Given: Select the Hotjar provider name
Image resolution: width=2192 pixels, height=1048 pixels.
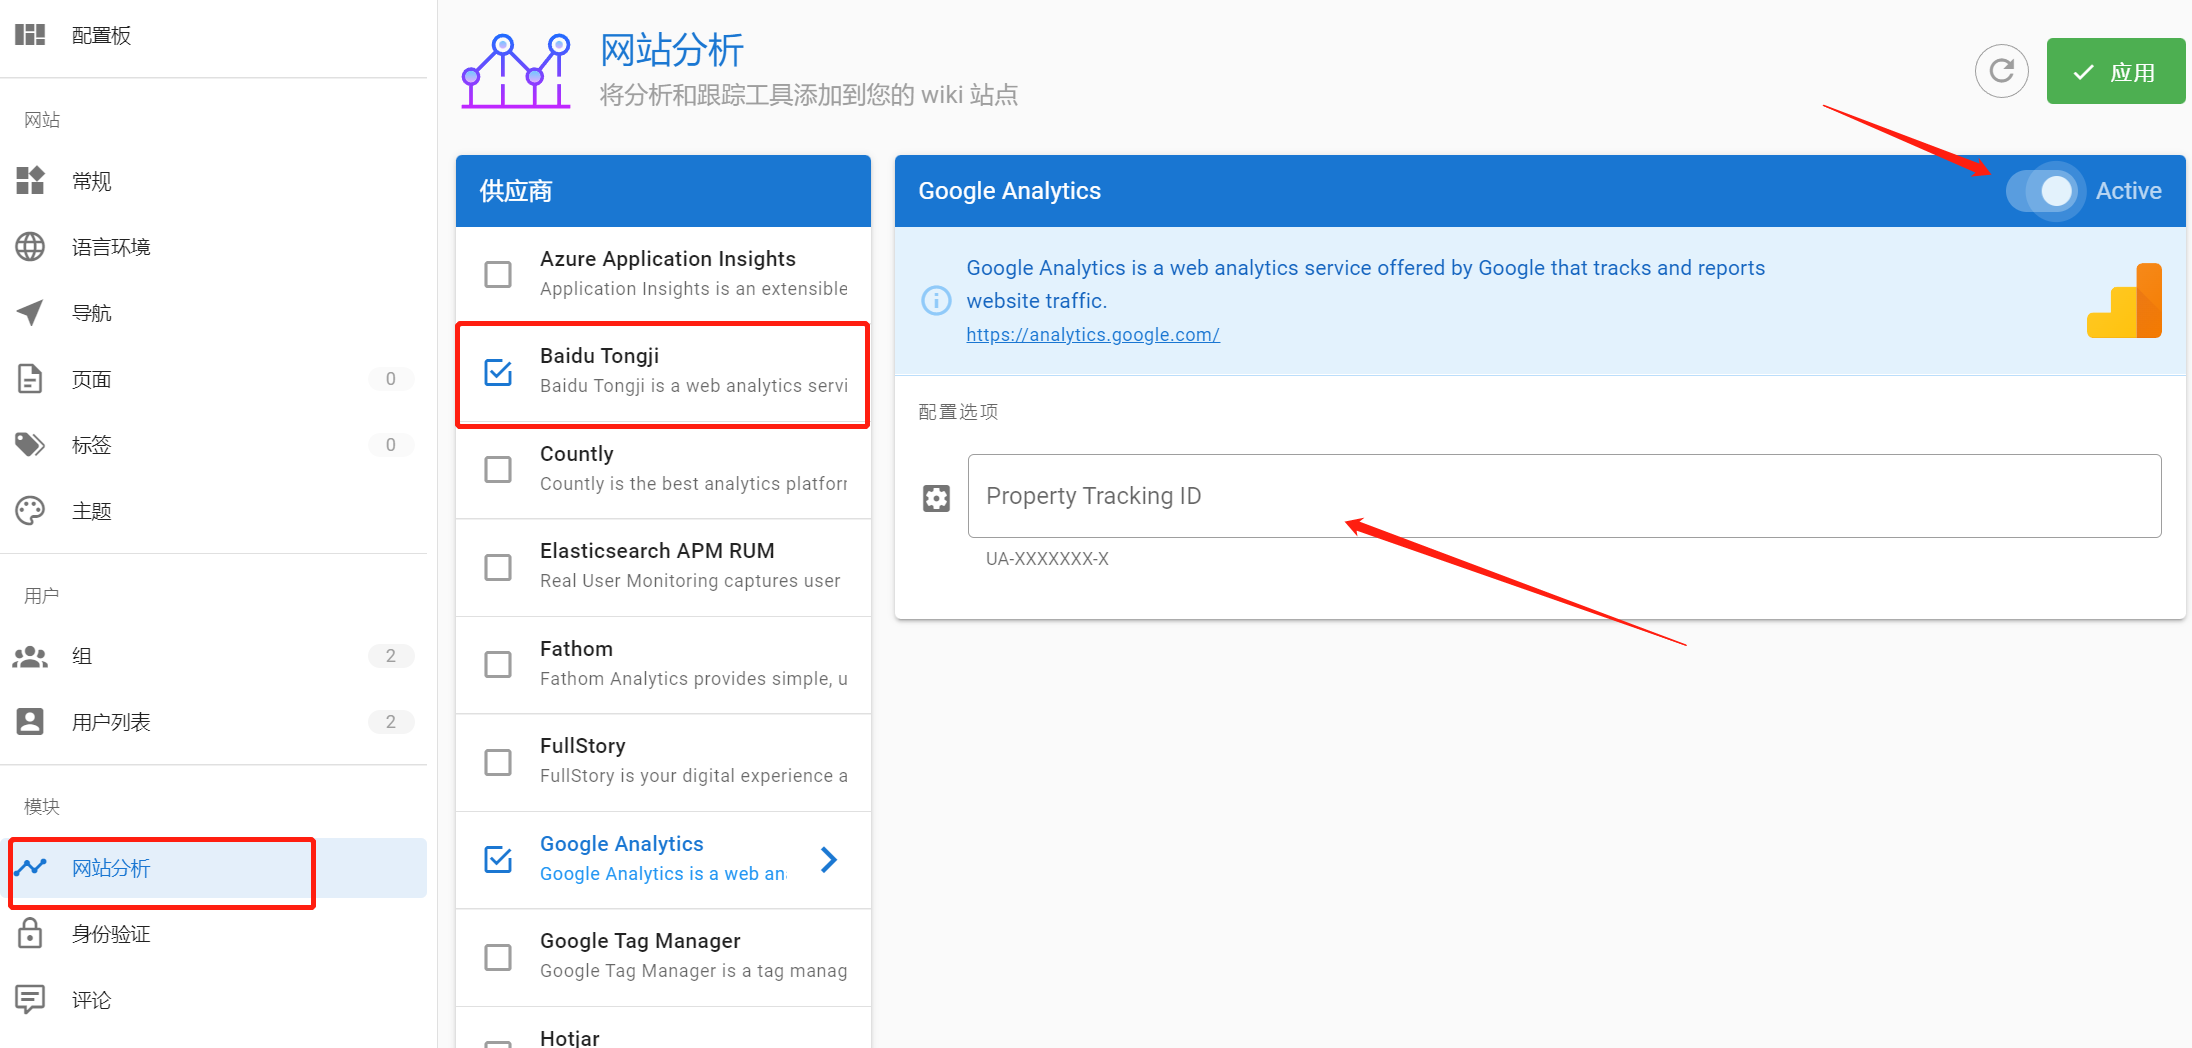Looking at the screenshot, I should point(570,1038).
